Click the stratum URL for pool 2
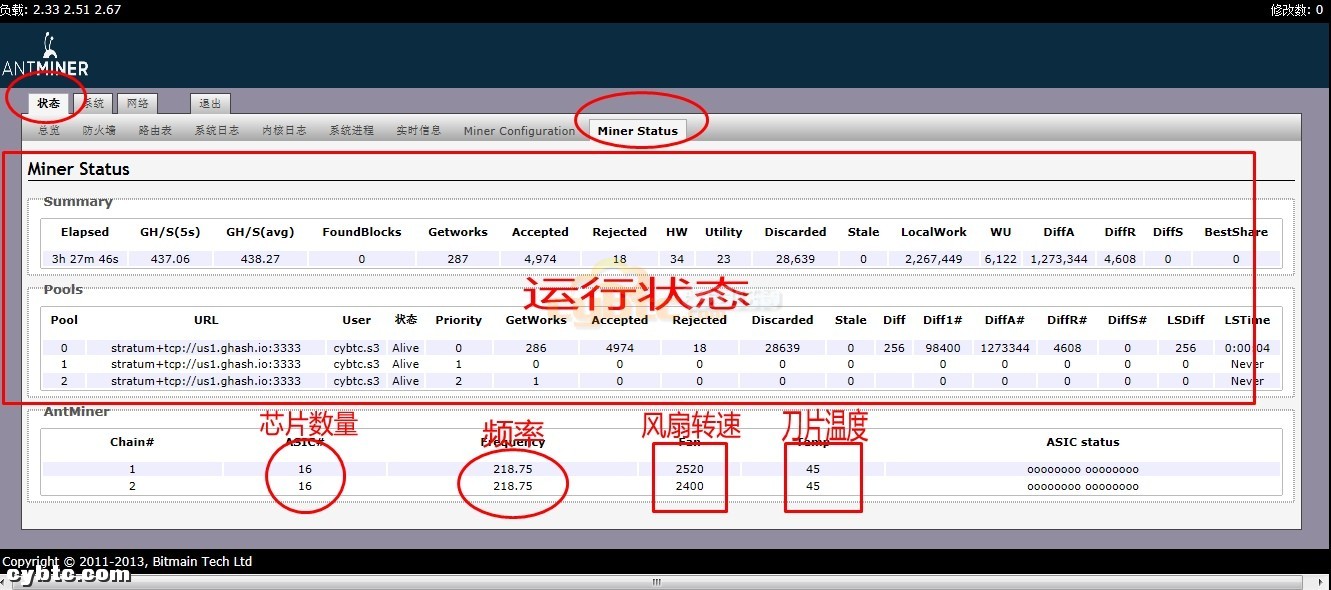 click(x=206, y=381)
